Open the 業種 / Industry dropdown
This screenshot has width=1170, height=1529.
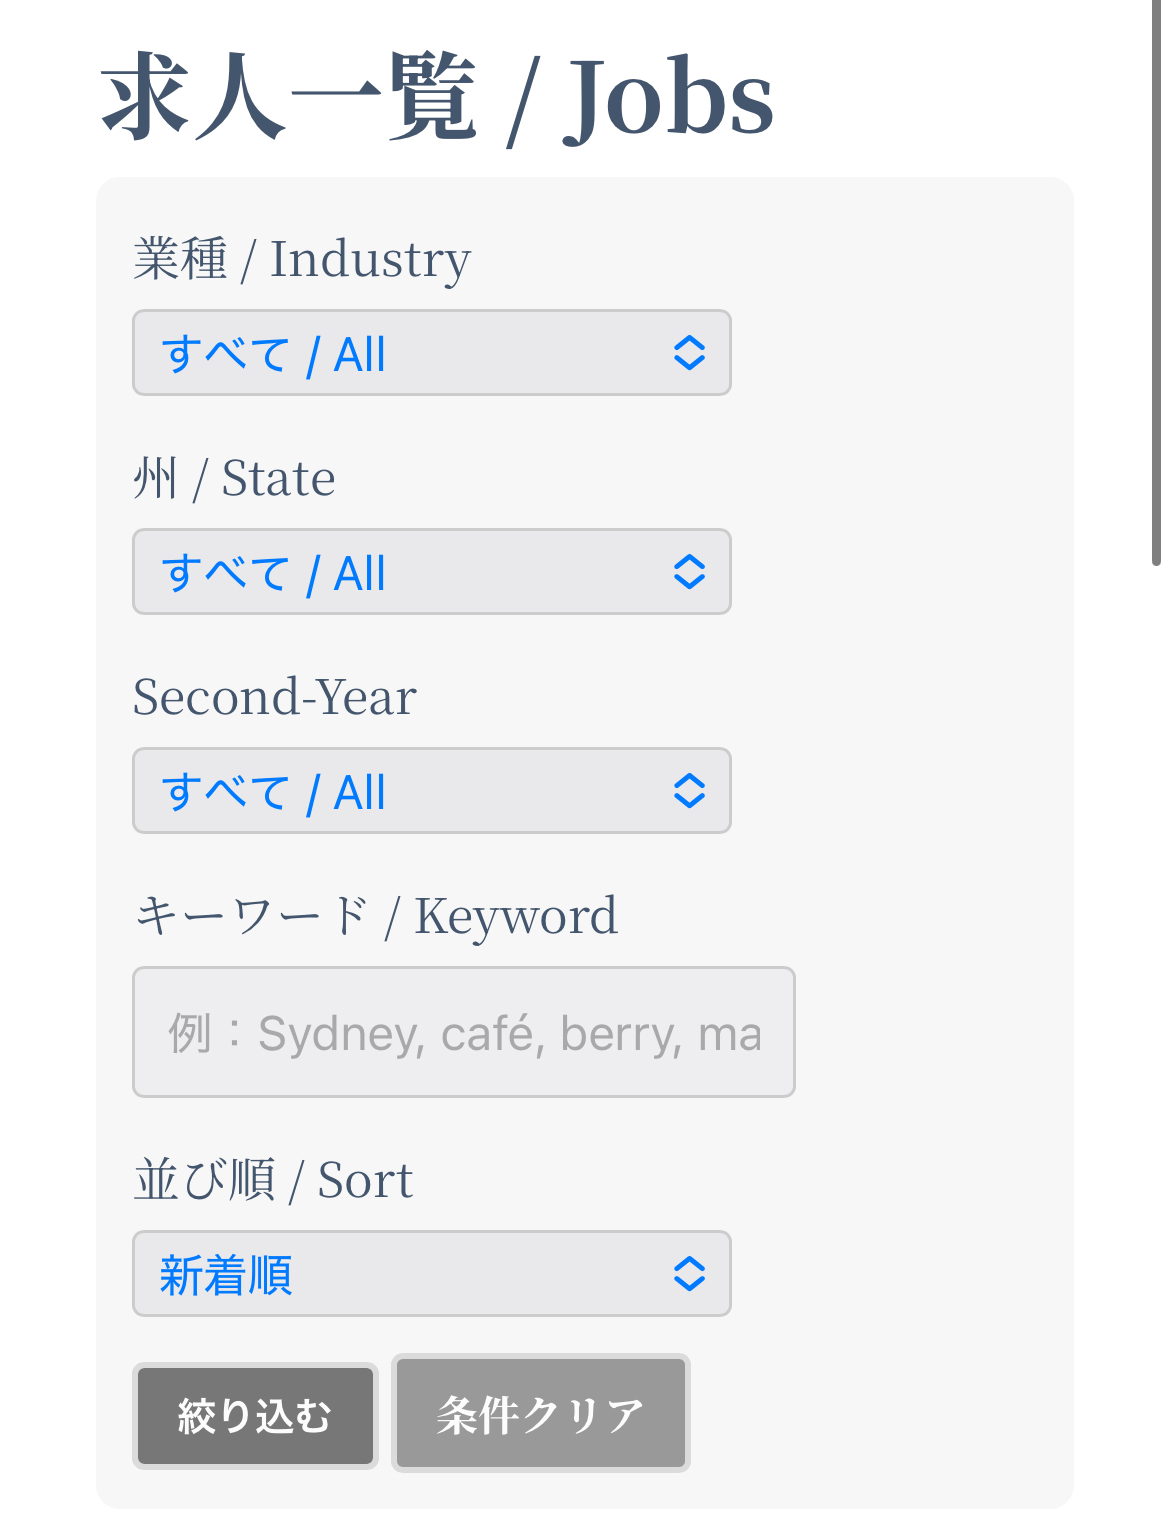coord(430,353)
